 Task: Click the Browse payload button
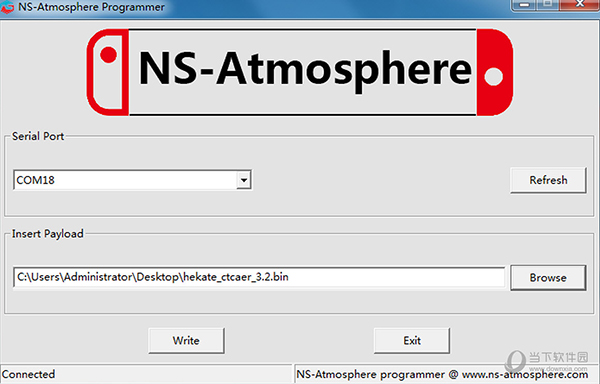tap(548, 278)
